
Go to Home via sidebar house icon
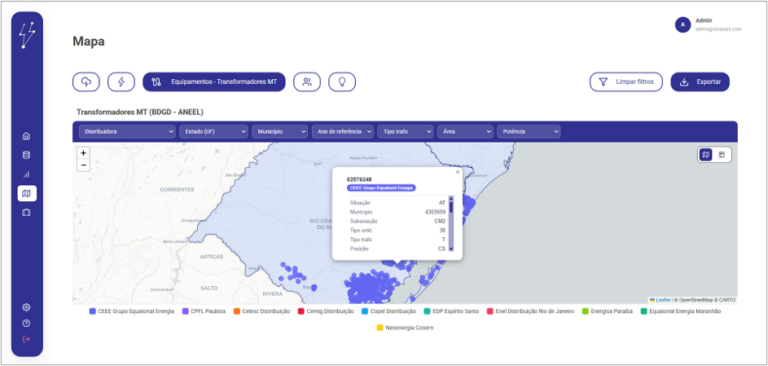26,136
